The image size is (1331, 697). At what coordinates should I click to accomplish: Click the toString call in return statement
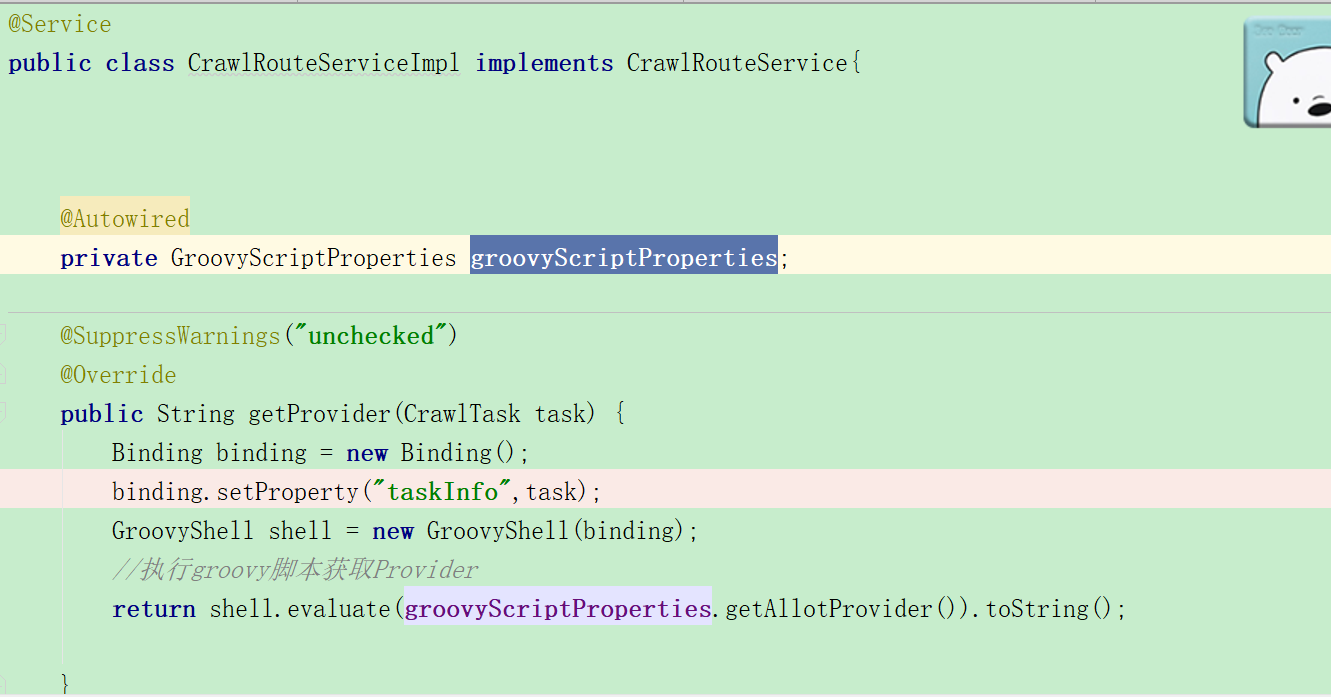[x=1036, y=609]
